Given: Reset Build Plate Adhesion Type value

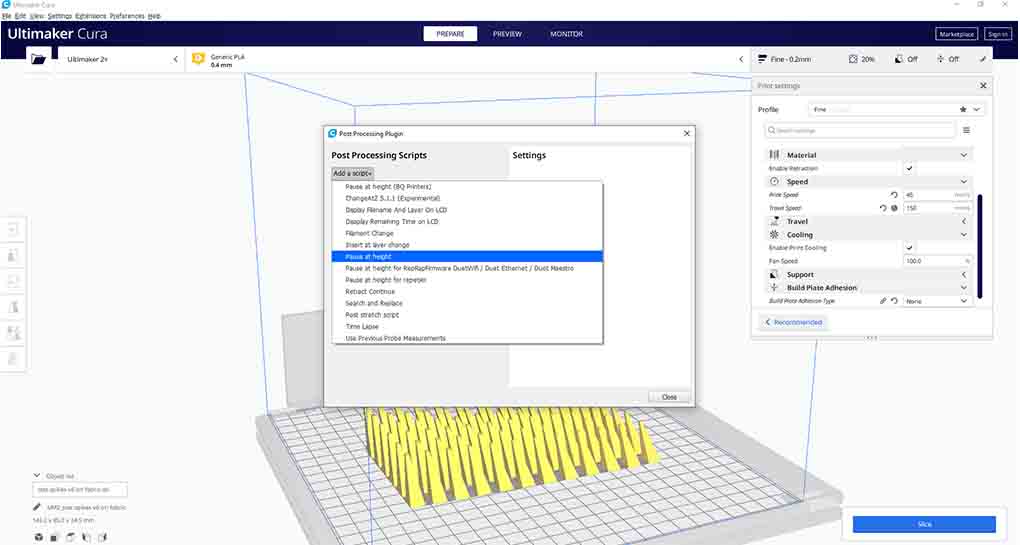Looking at the screenshot, I should (894, 301).
